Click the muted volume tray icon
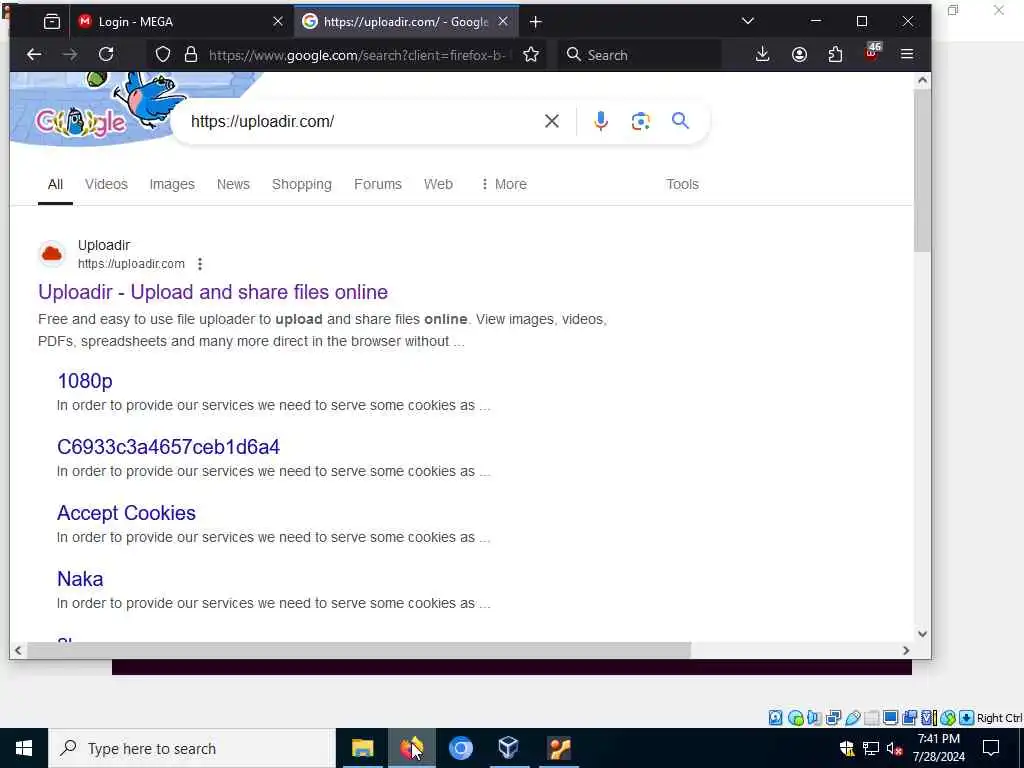 point(895,748)
